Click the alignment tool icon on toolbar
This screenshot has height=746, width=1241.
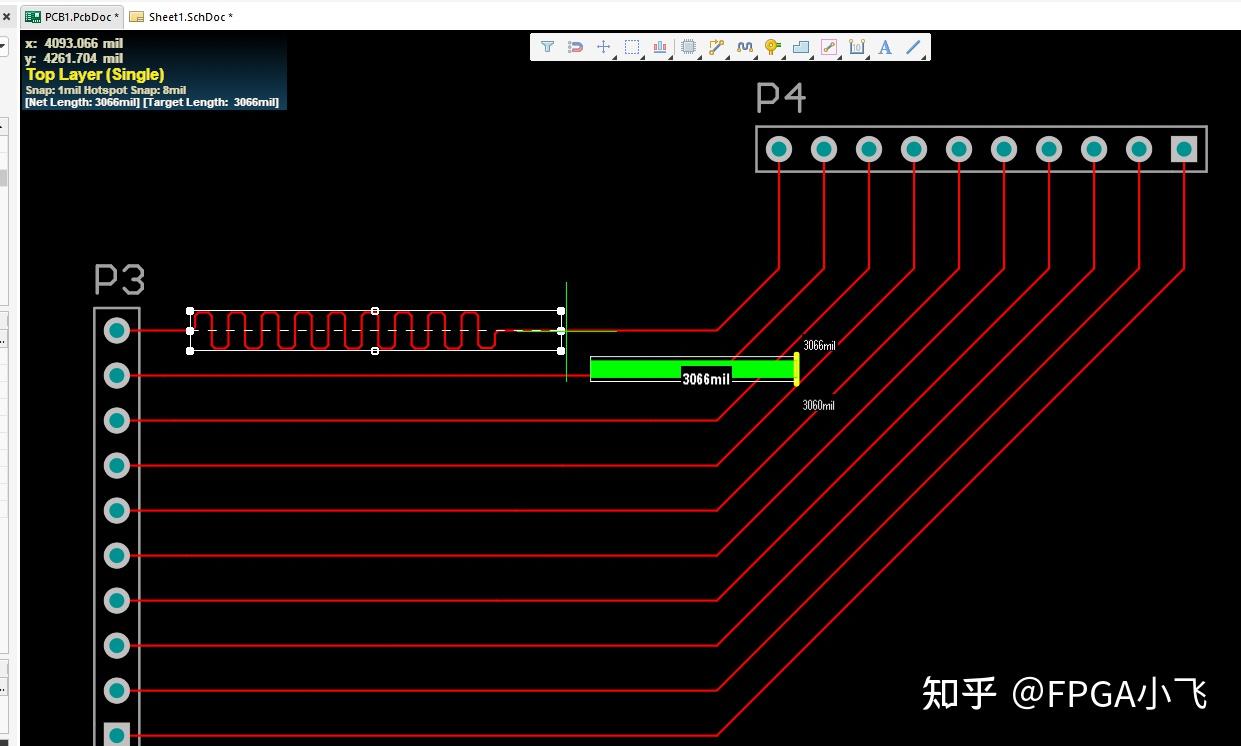(x=660, y=46)
